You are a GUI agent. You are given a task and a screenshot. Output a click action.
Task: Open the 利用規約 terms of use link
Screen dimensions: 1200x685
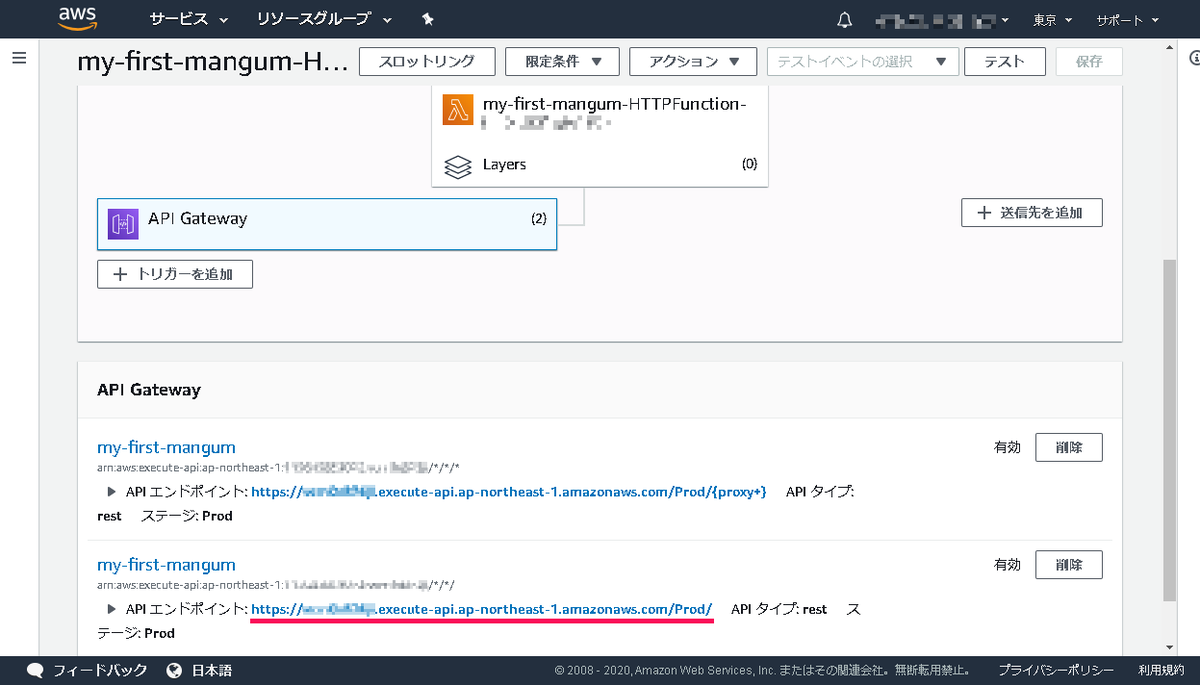(1160, 670)
